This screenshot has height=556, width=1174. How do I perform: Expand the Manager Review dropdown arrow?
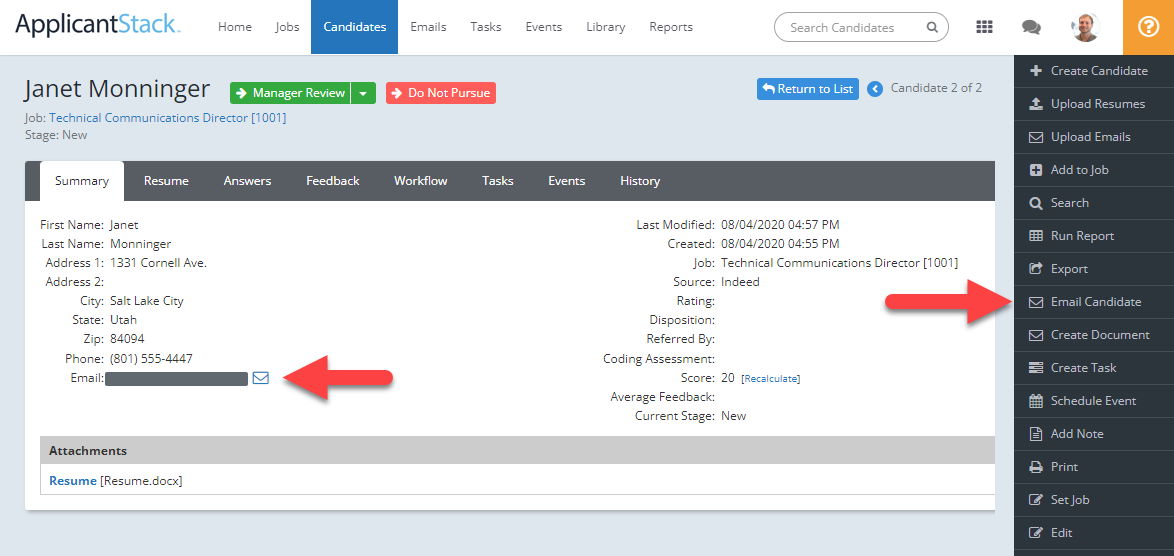(x=364, y=93)
